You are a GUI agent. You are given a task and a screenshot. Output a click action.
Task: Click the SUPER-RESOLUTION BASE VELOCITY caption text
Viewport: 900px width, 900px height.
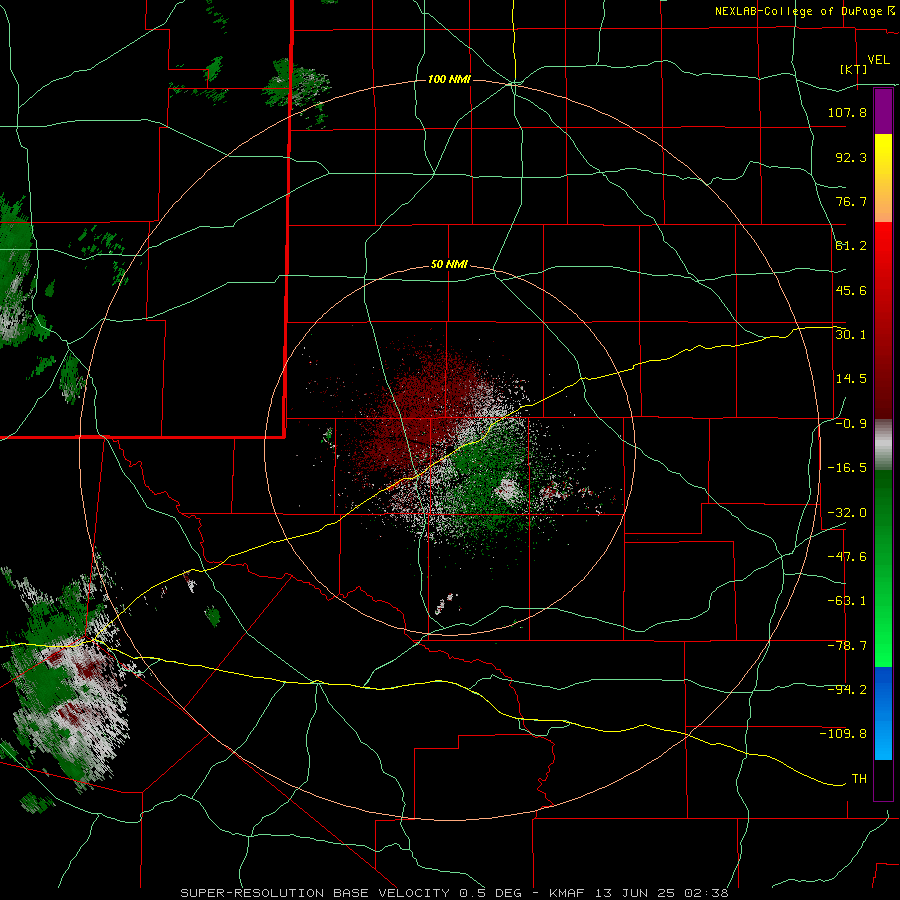[315, 893]
